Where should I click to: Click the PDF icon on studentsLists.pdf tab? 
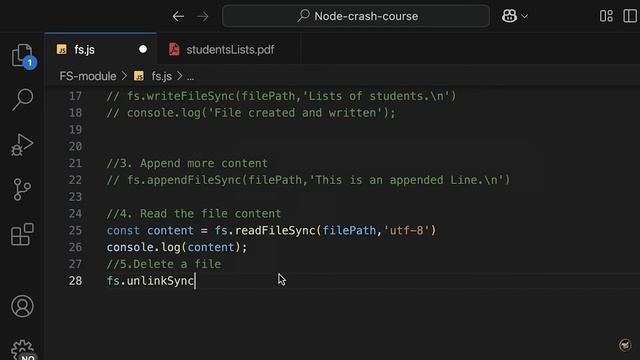pyautogui.click(x=174, y=49)
